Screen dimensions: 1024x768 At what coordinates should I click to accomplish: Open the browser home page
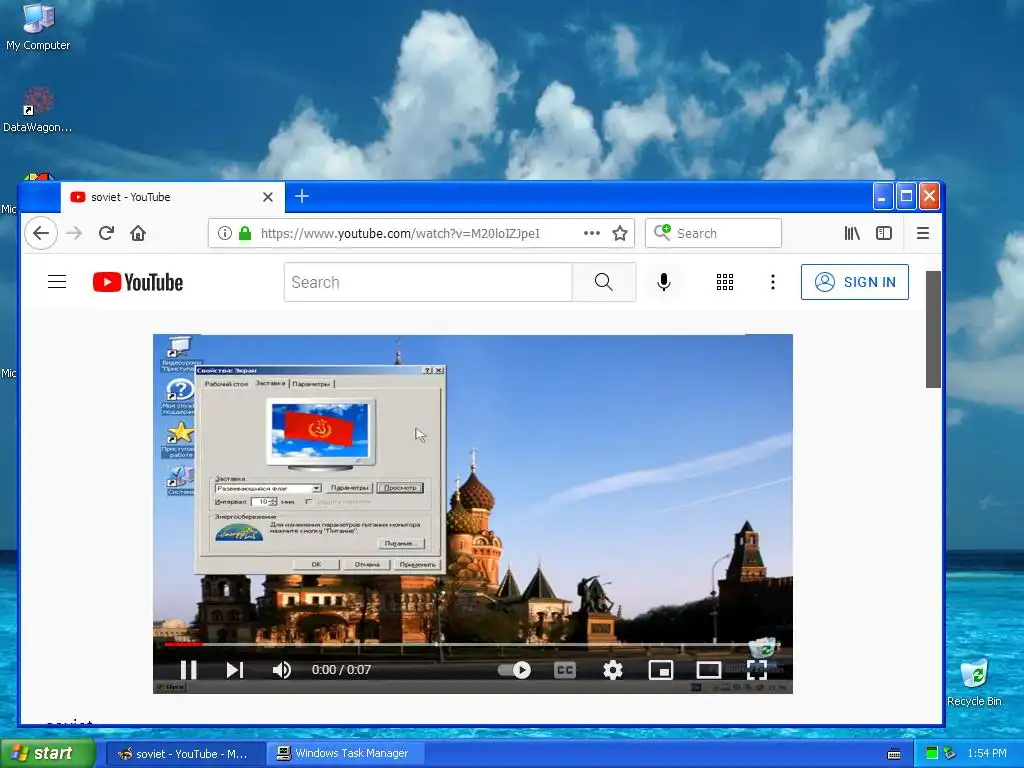(138, 233)
